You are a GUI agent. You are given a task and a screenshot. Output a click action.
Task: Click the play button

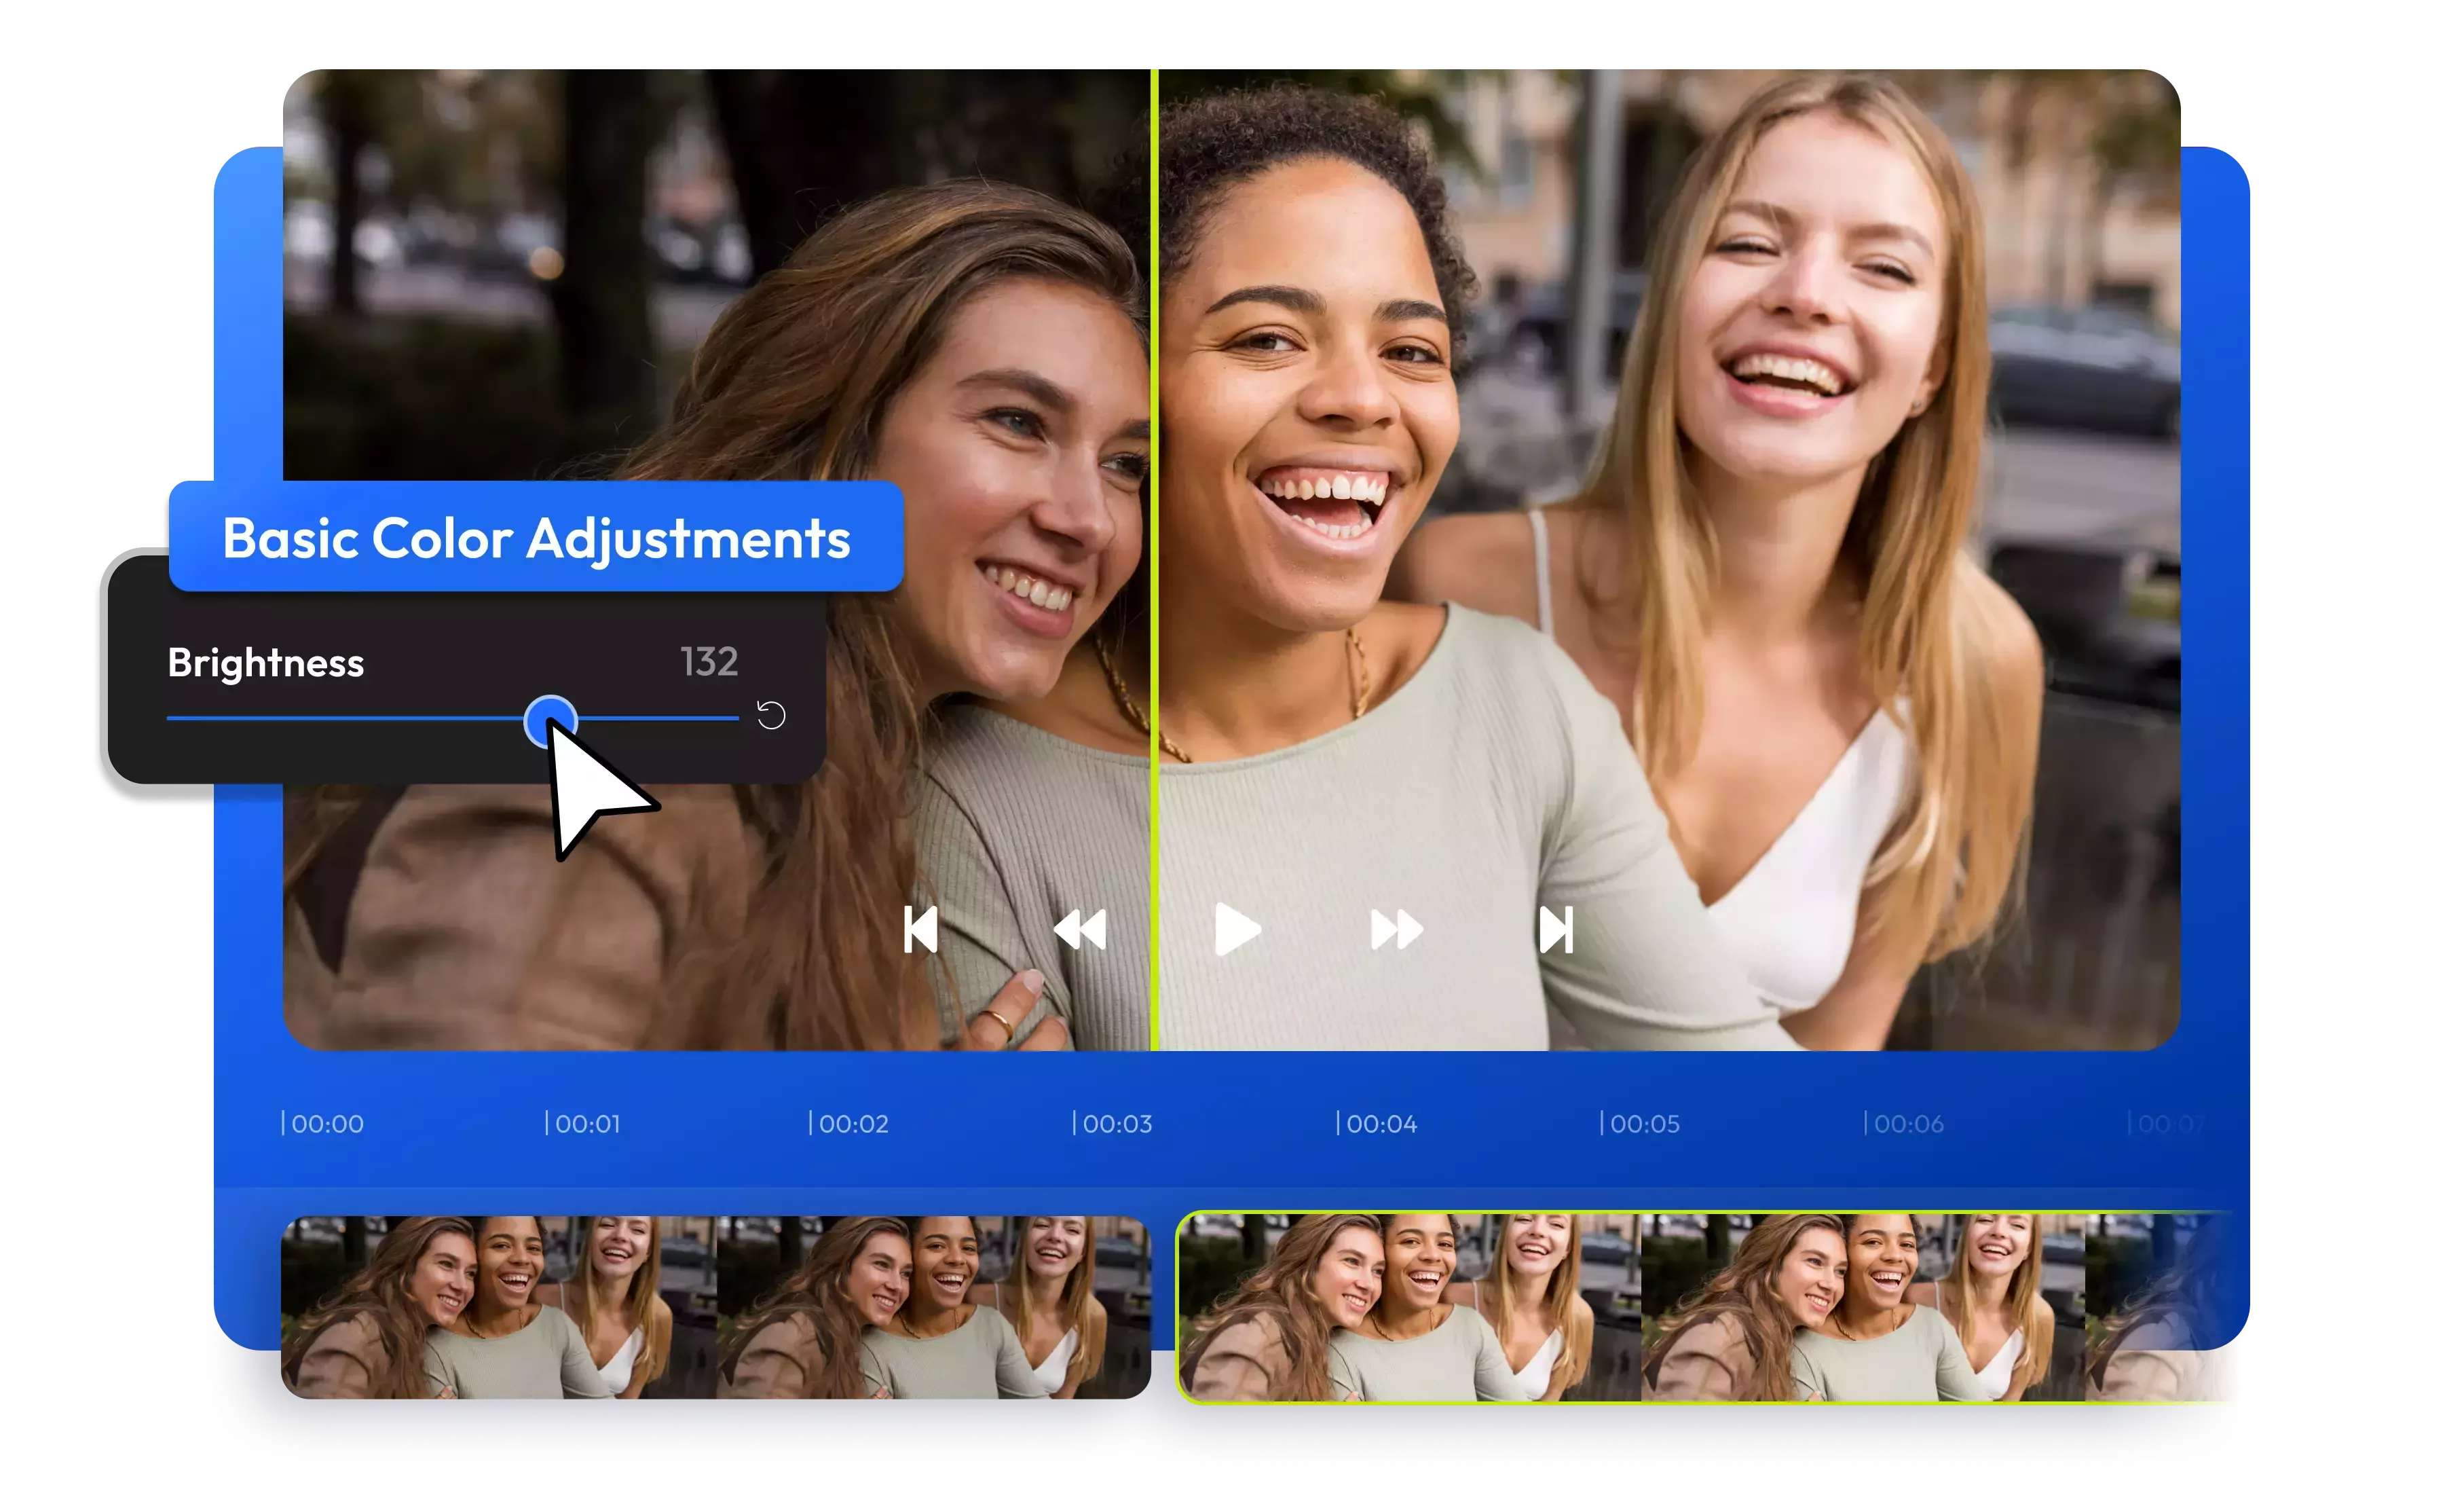[x=1236, y=929]
